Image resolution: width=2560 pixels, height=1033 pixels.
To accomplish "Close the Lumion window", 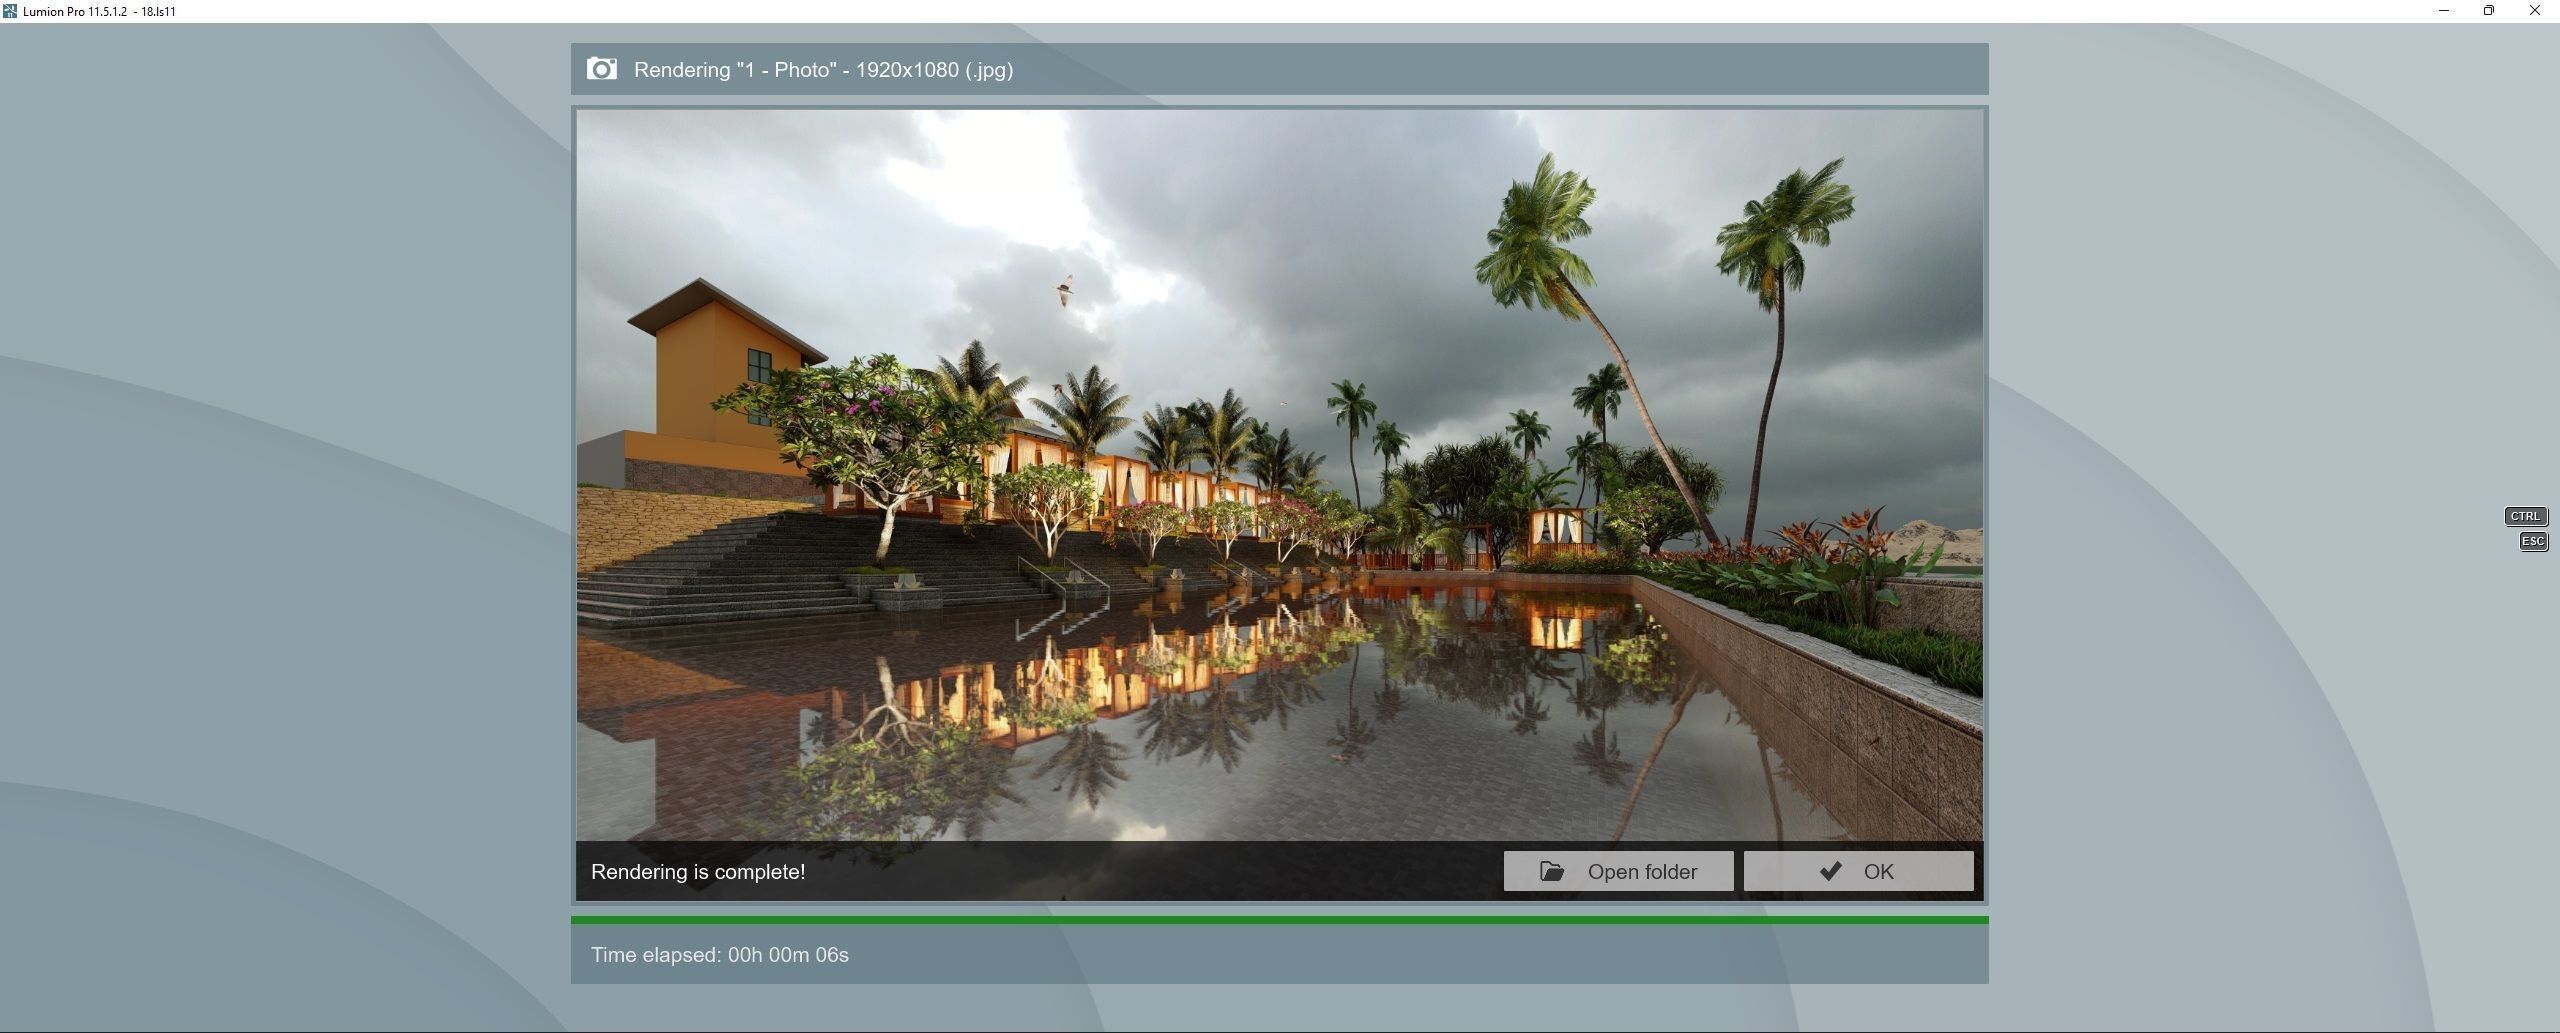I will (2535, 11).
